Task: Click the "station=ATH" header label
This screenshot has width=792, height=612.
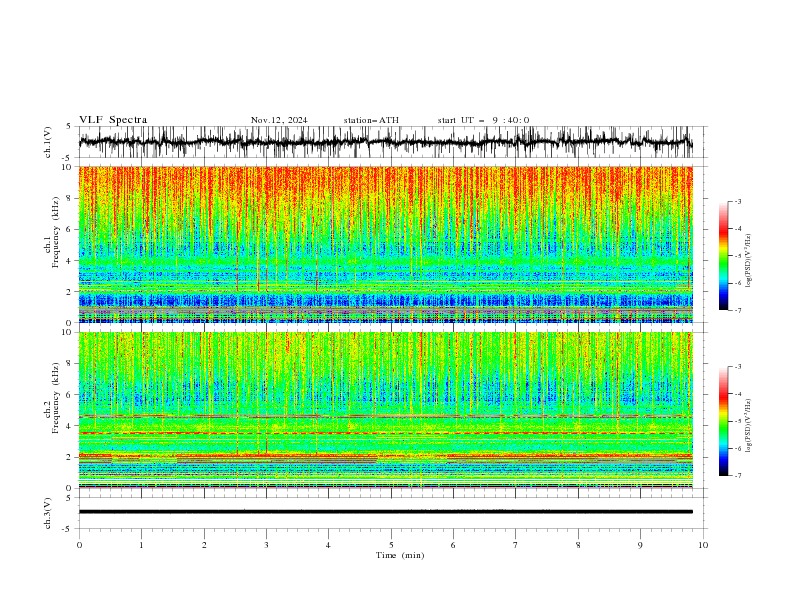Action: click(x=371, y=120)
